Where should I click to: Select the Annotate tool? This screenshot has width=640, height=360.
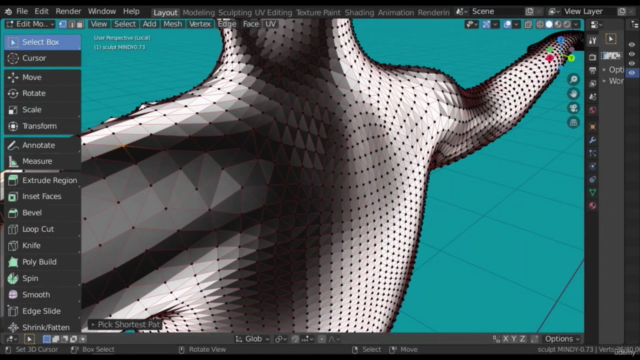click(42, 145)
